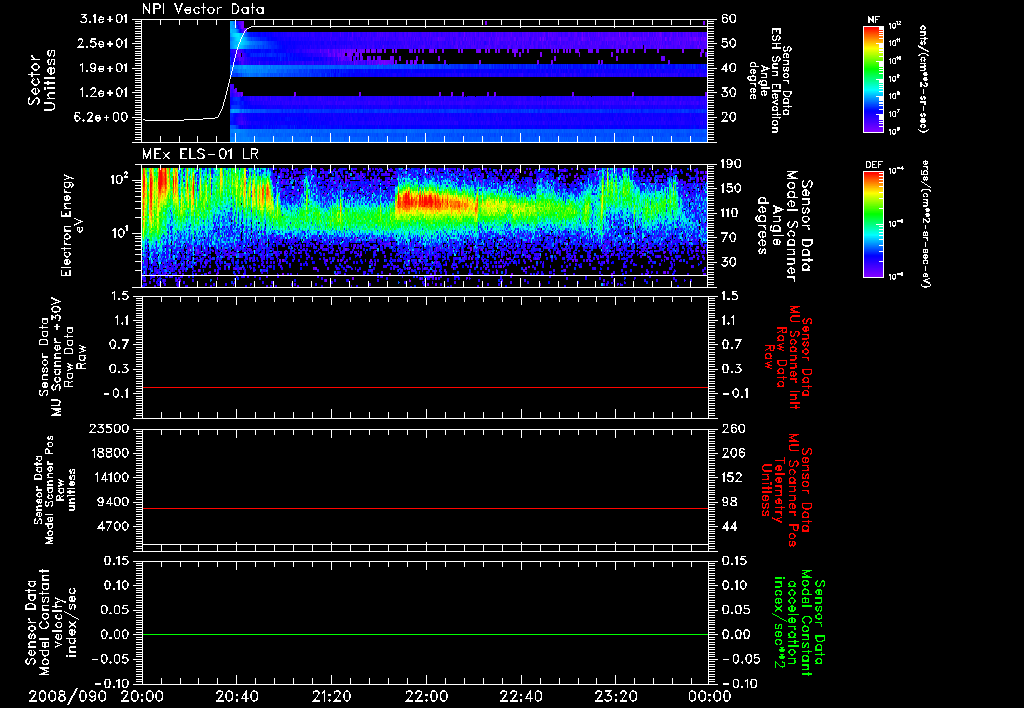This screenshot has width=1024, height=708.
Task: Click the 260 telemetry tick value
Action: point(731,428)
